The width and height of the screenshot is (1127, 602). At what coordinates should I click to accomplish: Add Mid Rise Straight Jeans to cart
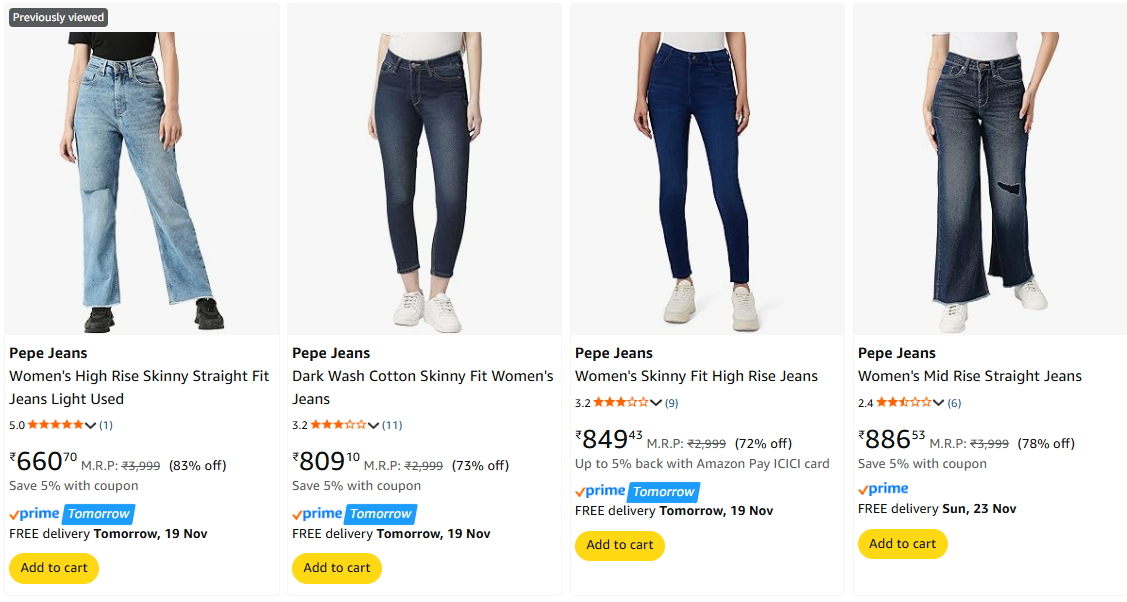(x=902, y=544)
